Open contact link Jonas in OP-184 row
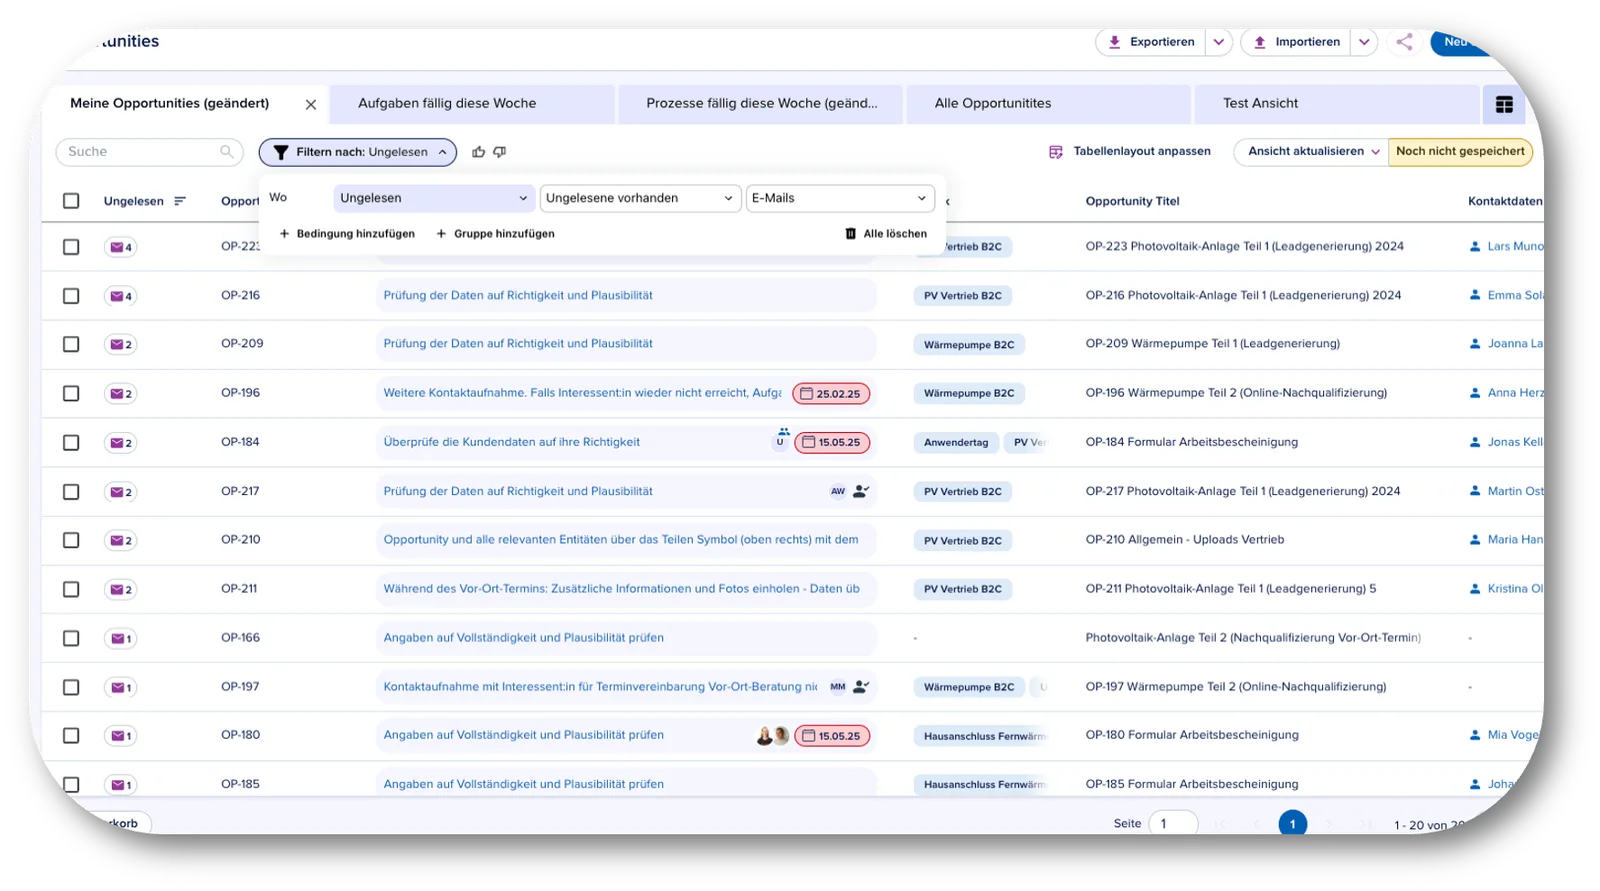The height and width of the screenshot is (891, 1600). pos(1515,442)
